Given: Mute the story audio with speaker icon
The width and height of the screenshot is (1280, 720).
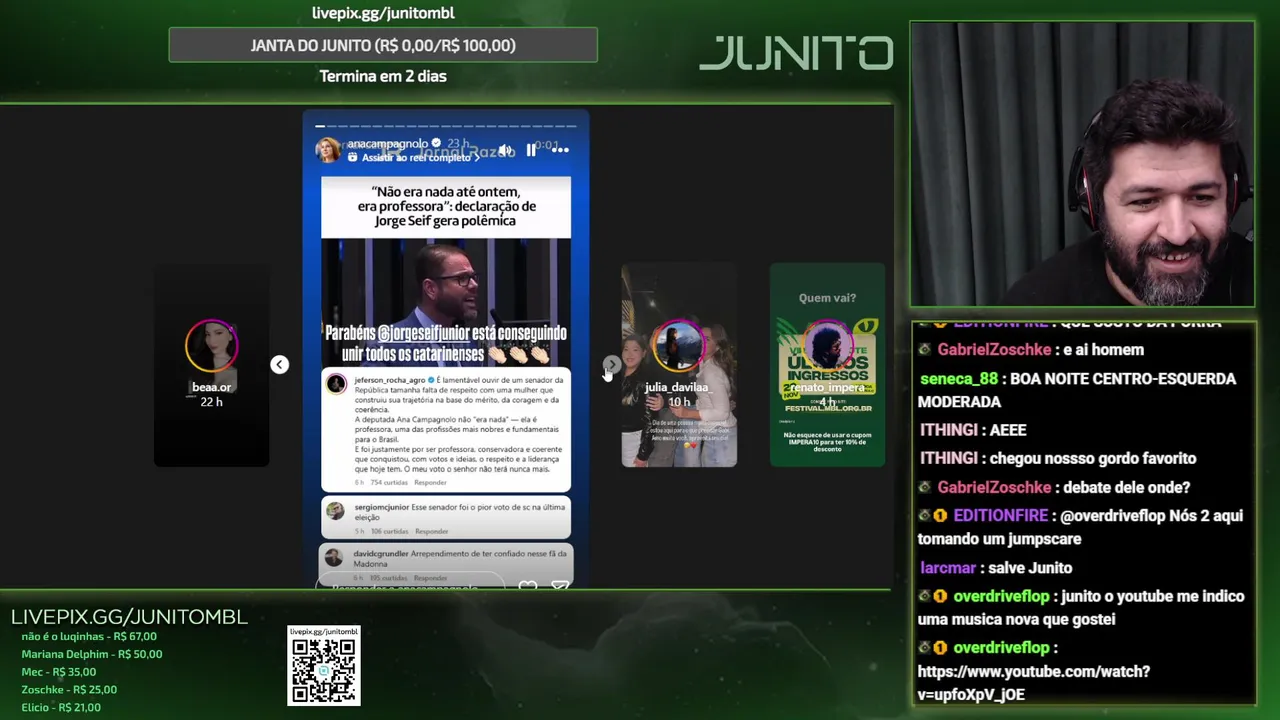Looking at the screenshot, I should tap(505, 150).
